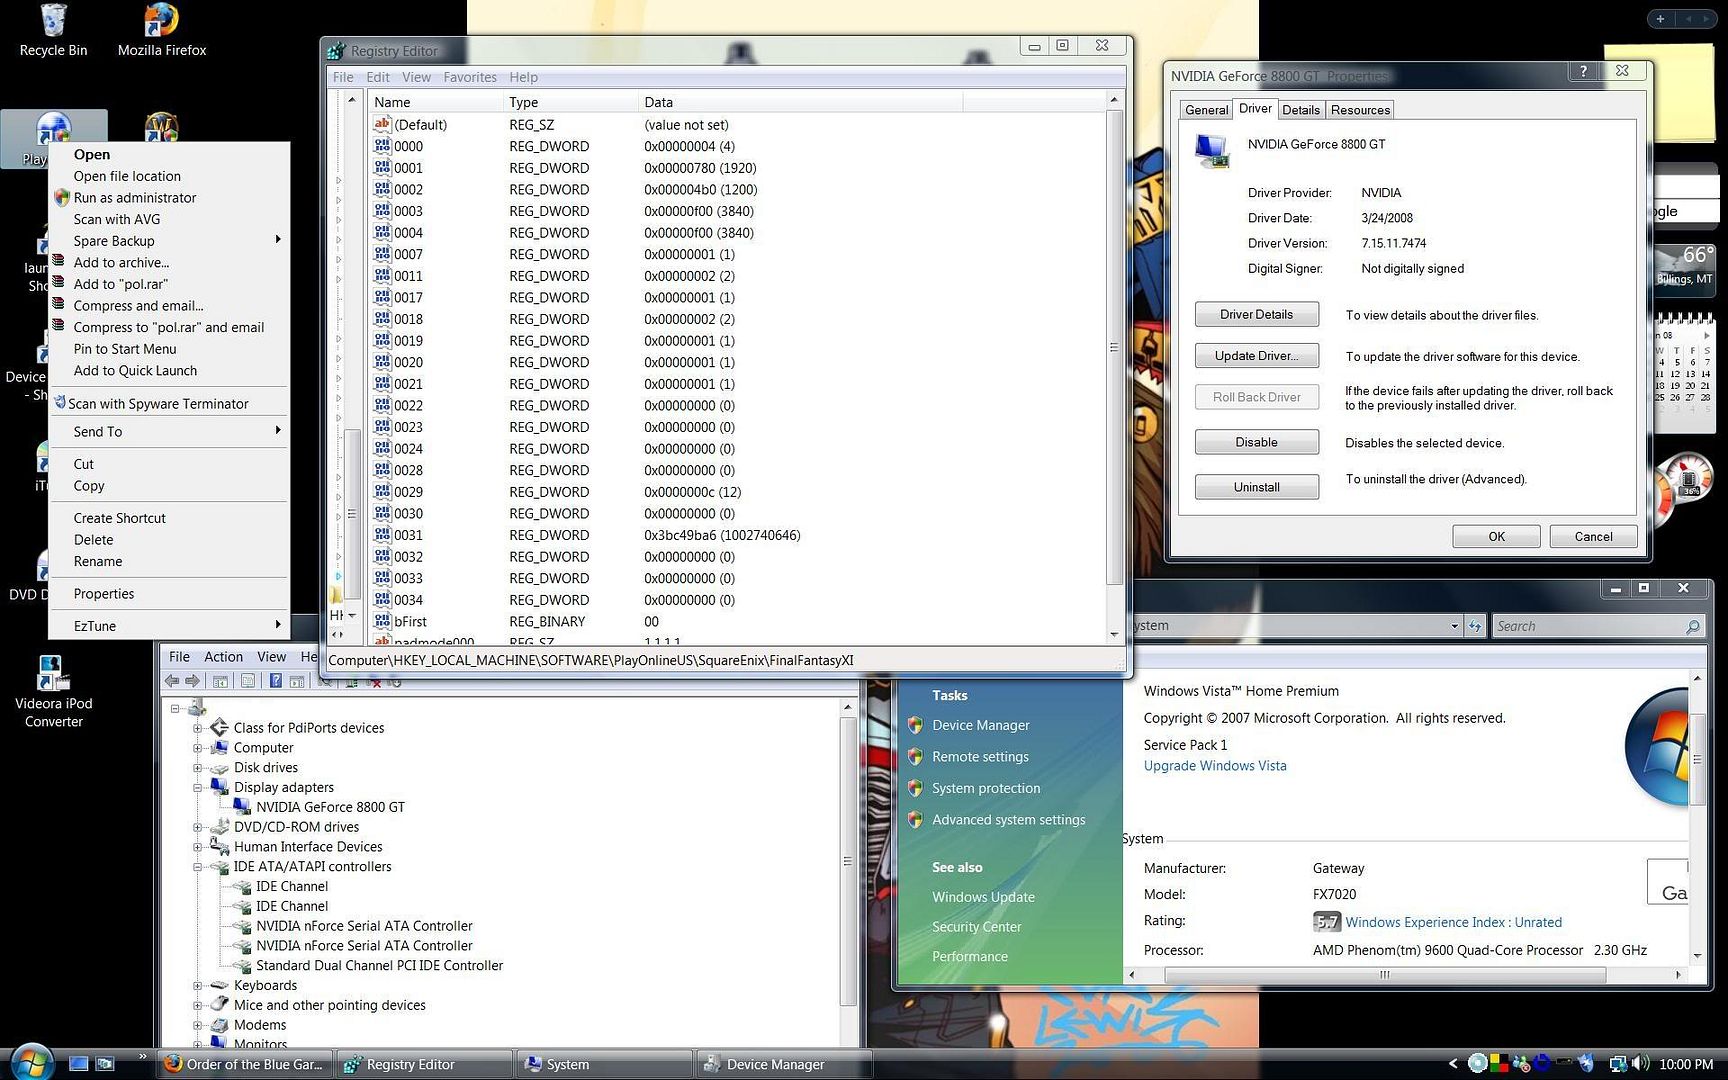The image size is (1728, 1080).
Task: Open the Action menu in Device Manager
Action: (x=223, y=657)
